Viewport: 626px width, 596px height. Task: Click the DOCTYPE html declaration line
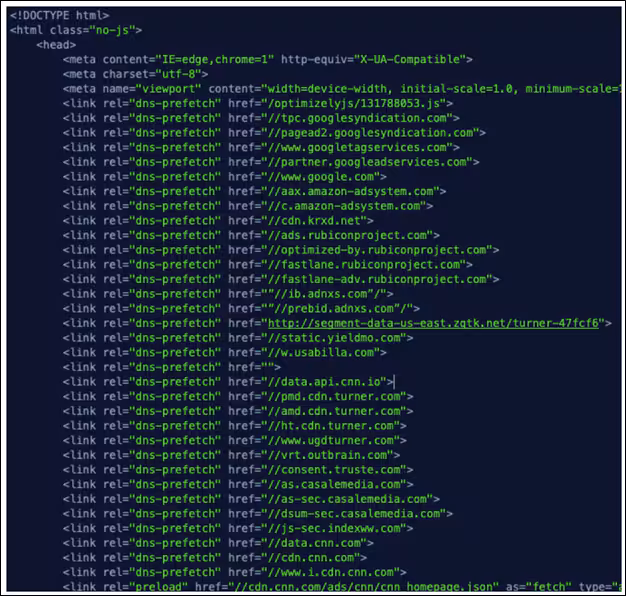point(60,15)
